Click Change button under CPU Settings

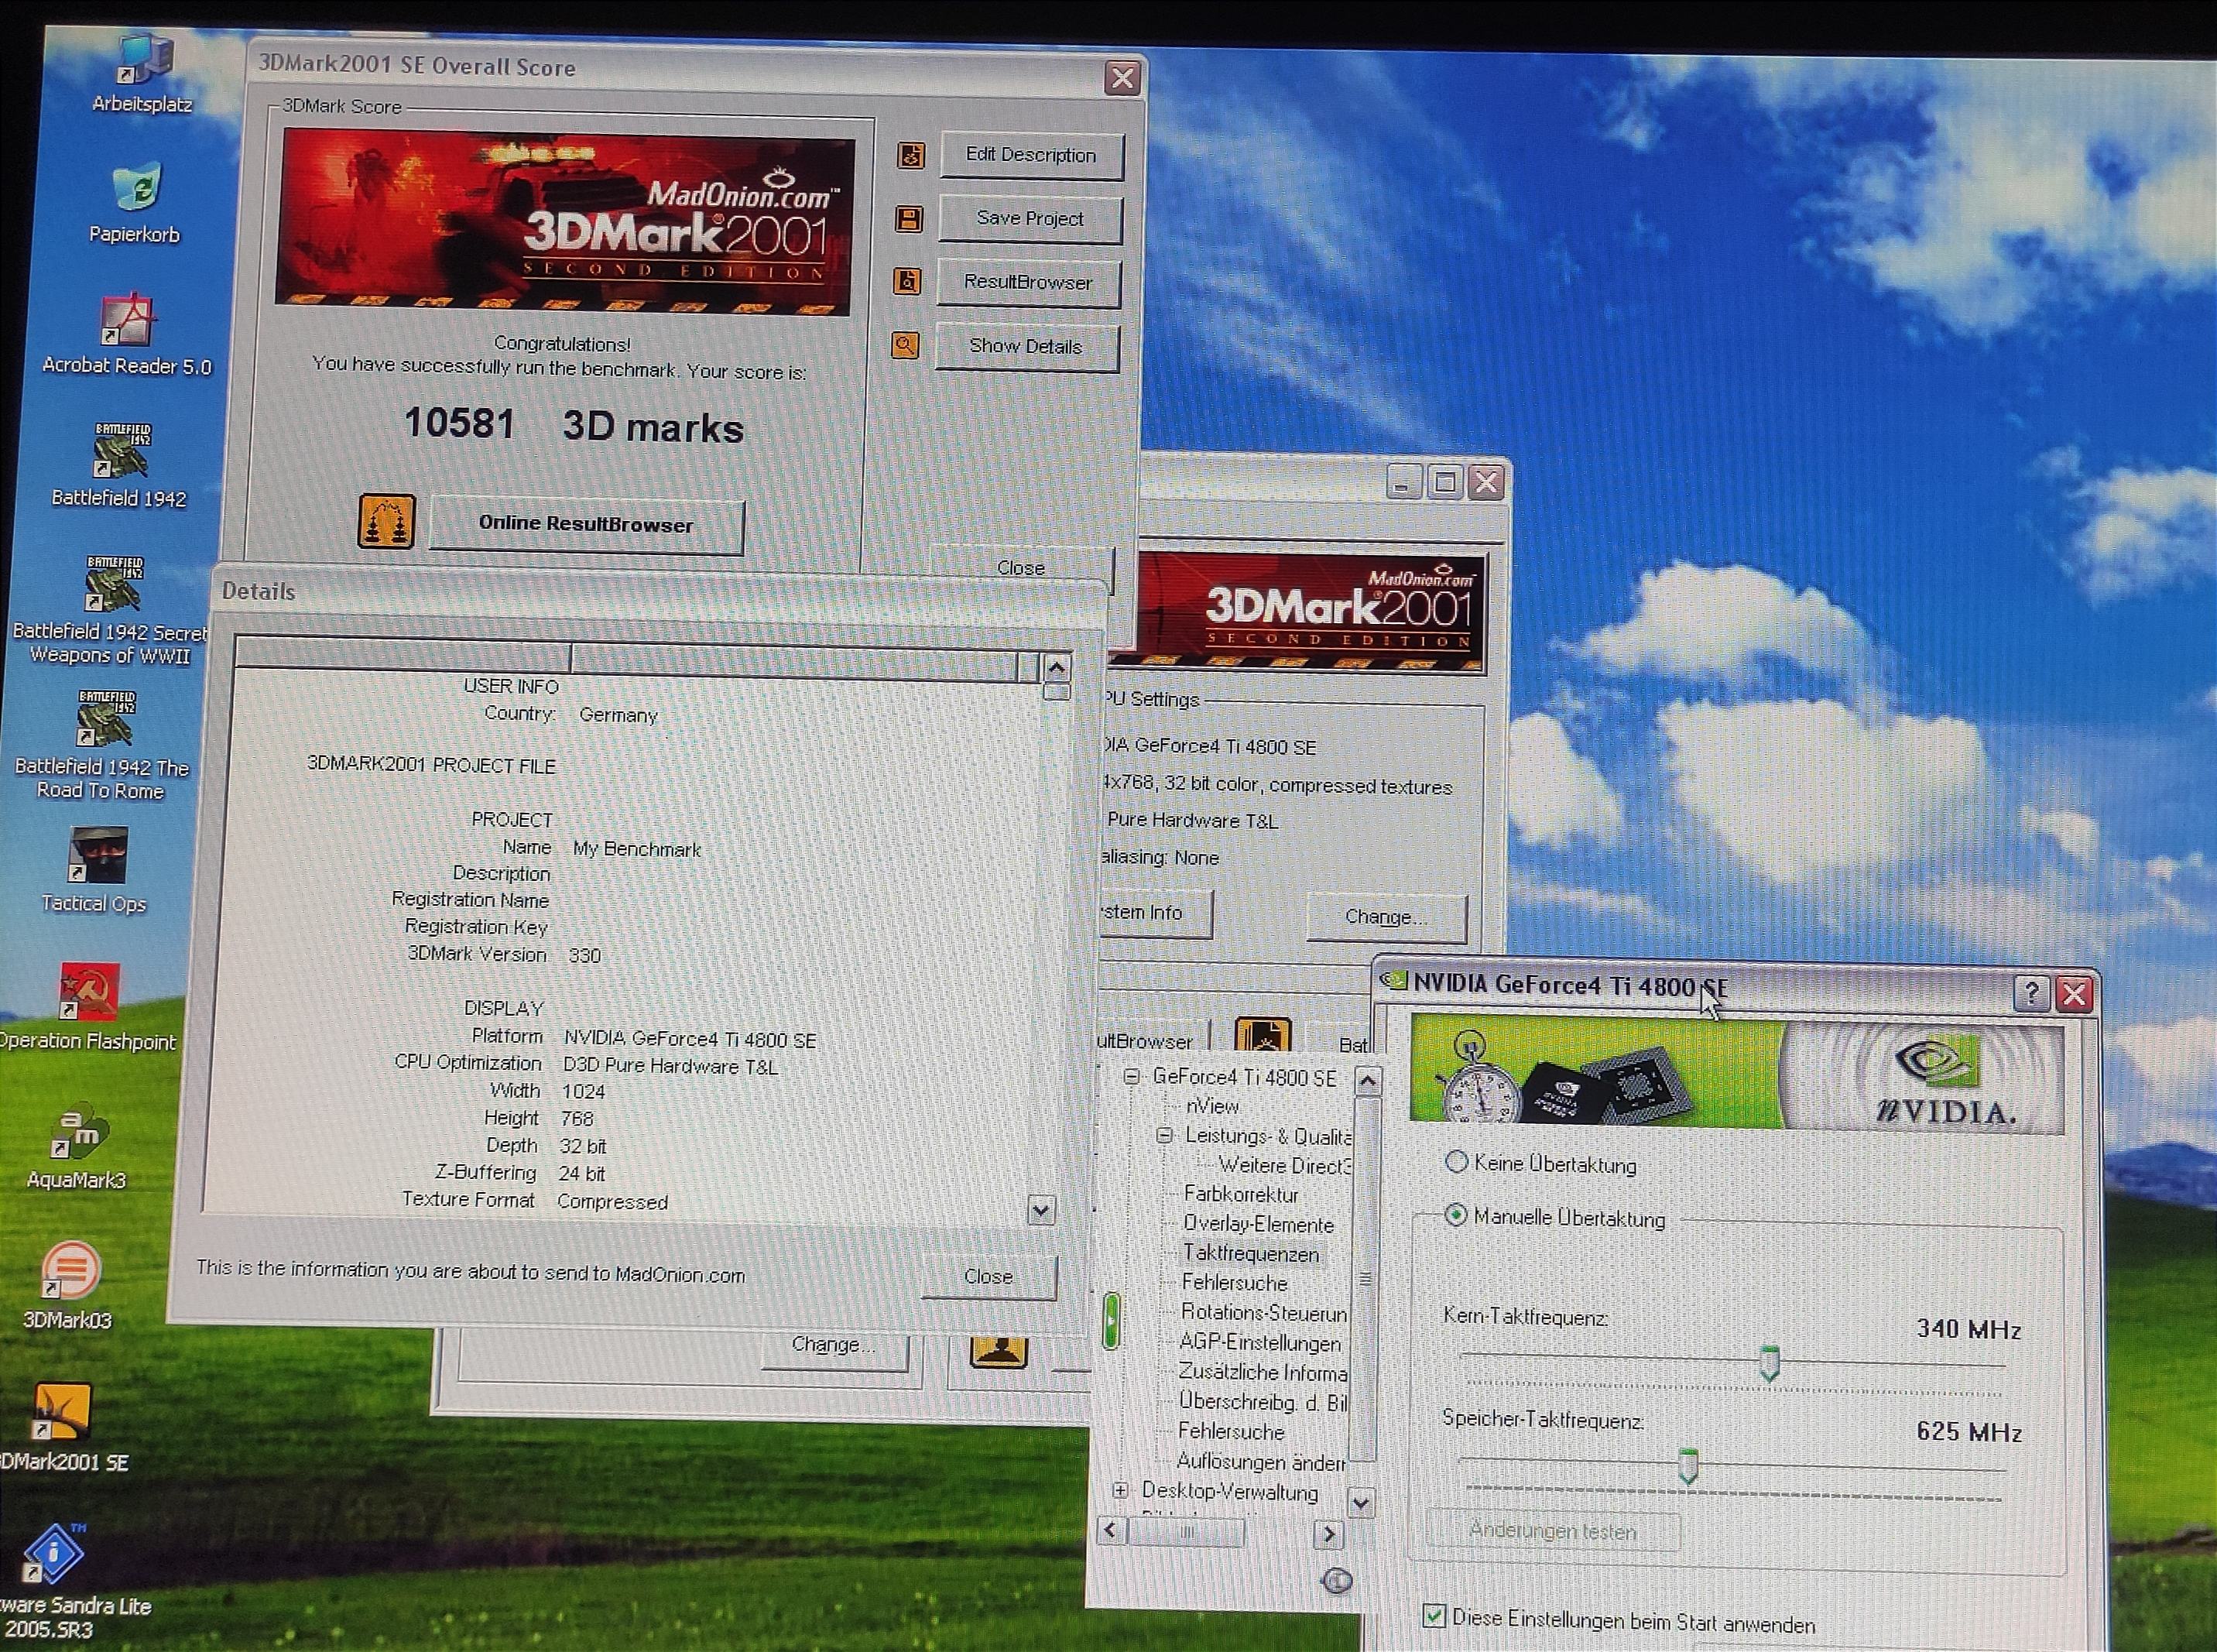pyautogui.click(x=1386, y=917)
